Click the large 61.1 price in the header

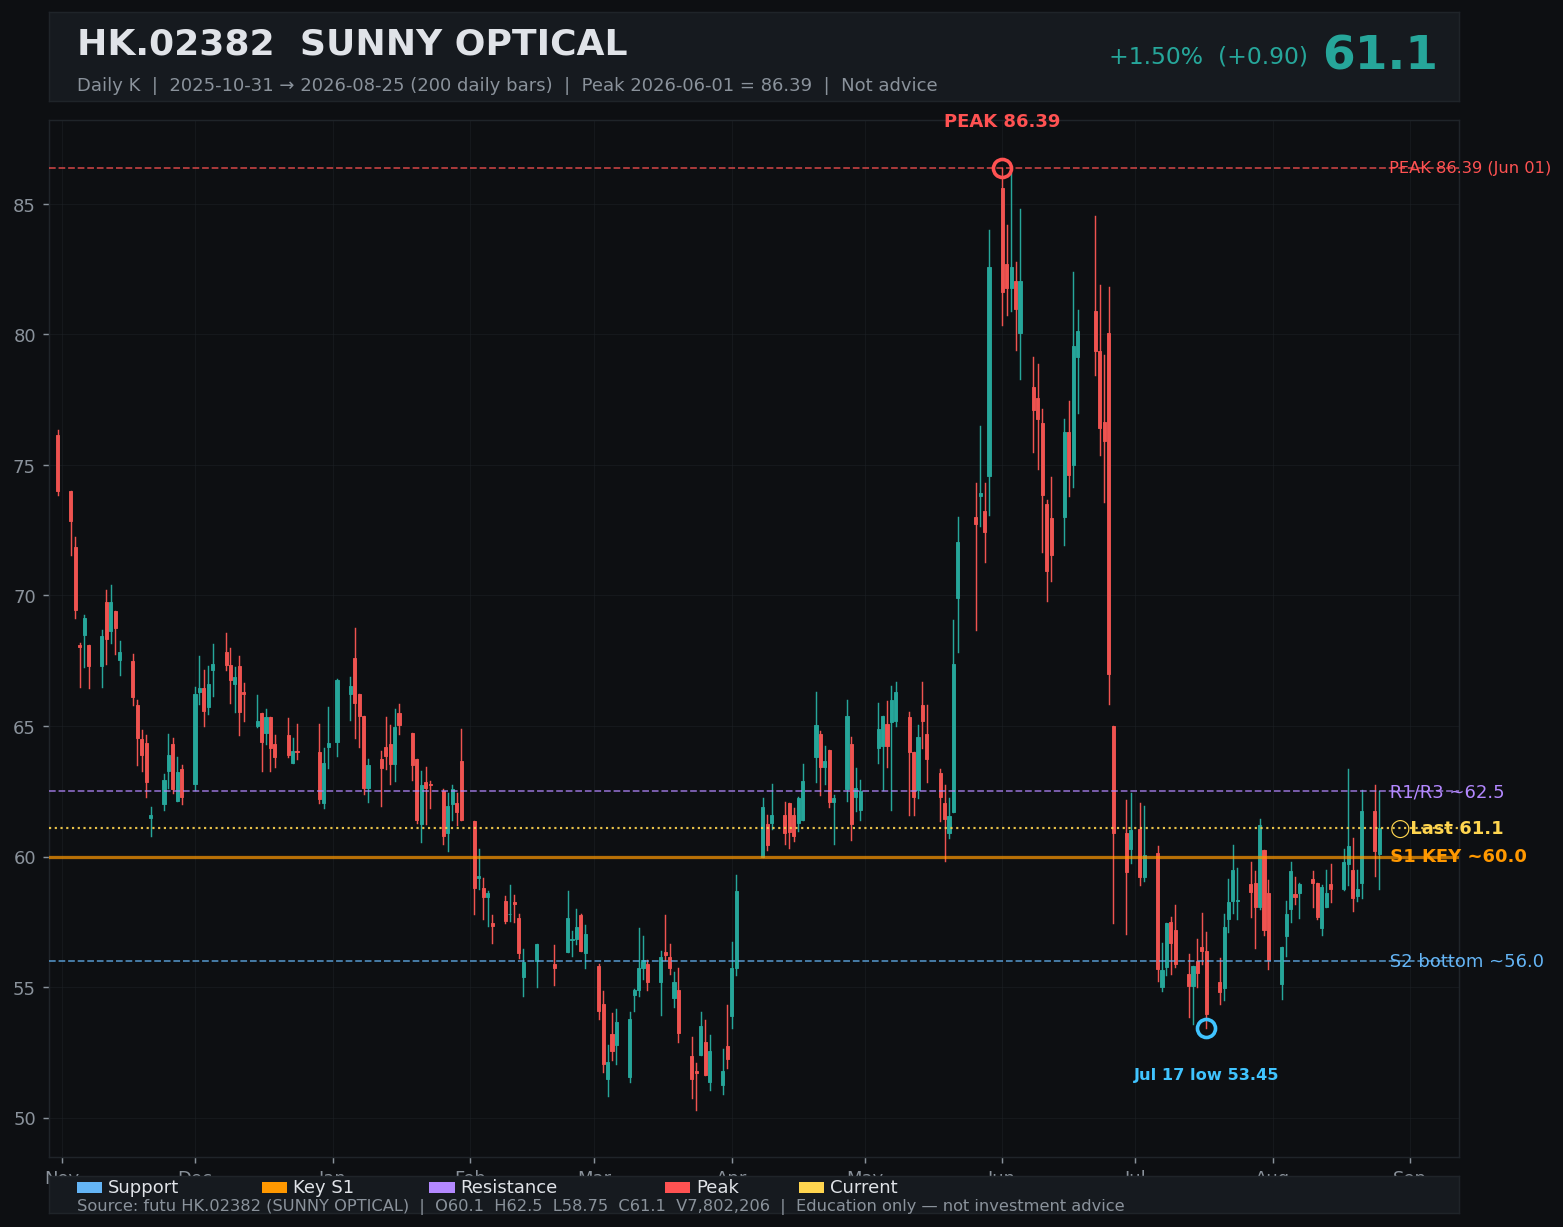[1380, 55]
